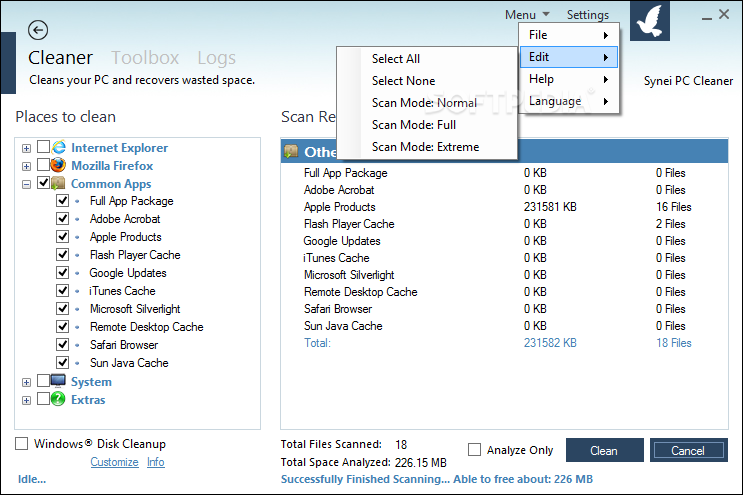The width and height of the screenshot is (743, 495).
Task: Check the Extras checkbox
Action: [x=43, y=398]
